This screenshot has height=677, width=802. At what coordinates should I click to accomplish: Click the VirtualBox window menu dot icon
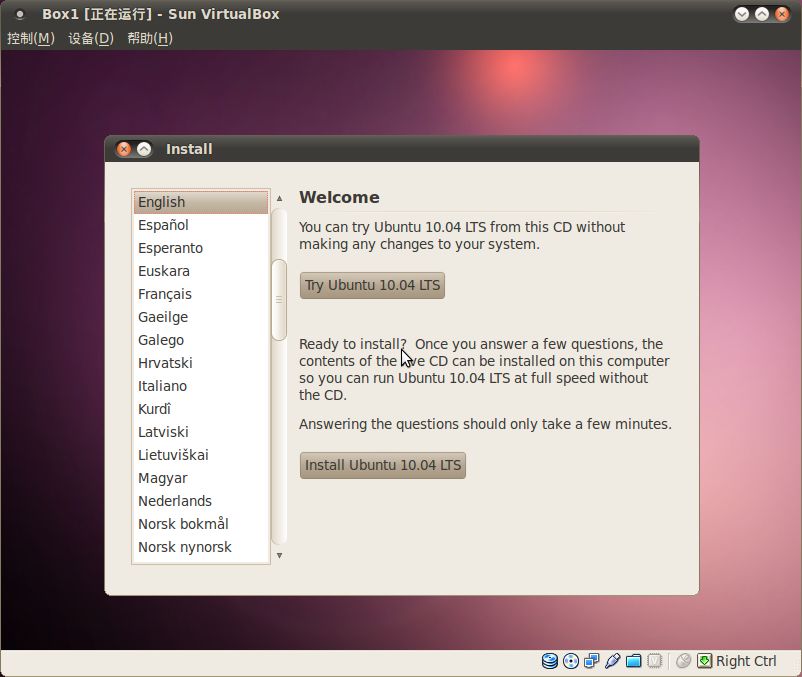click(x=19, y=14)
